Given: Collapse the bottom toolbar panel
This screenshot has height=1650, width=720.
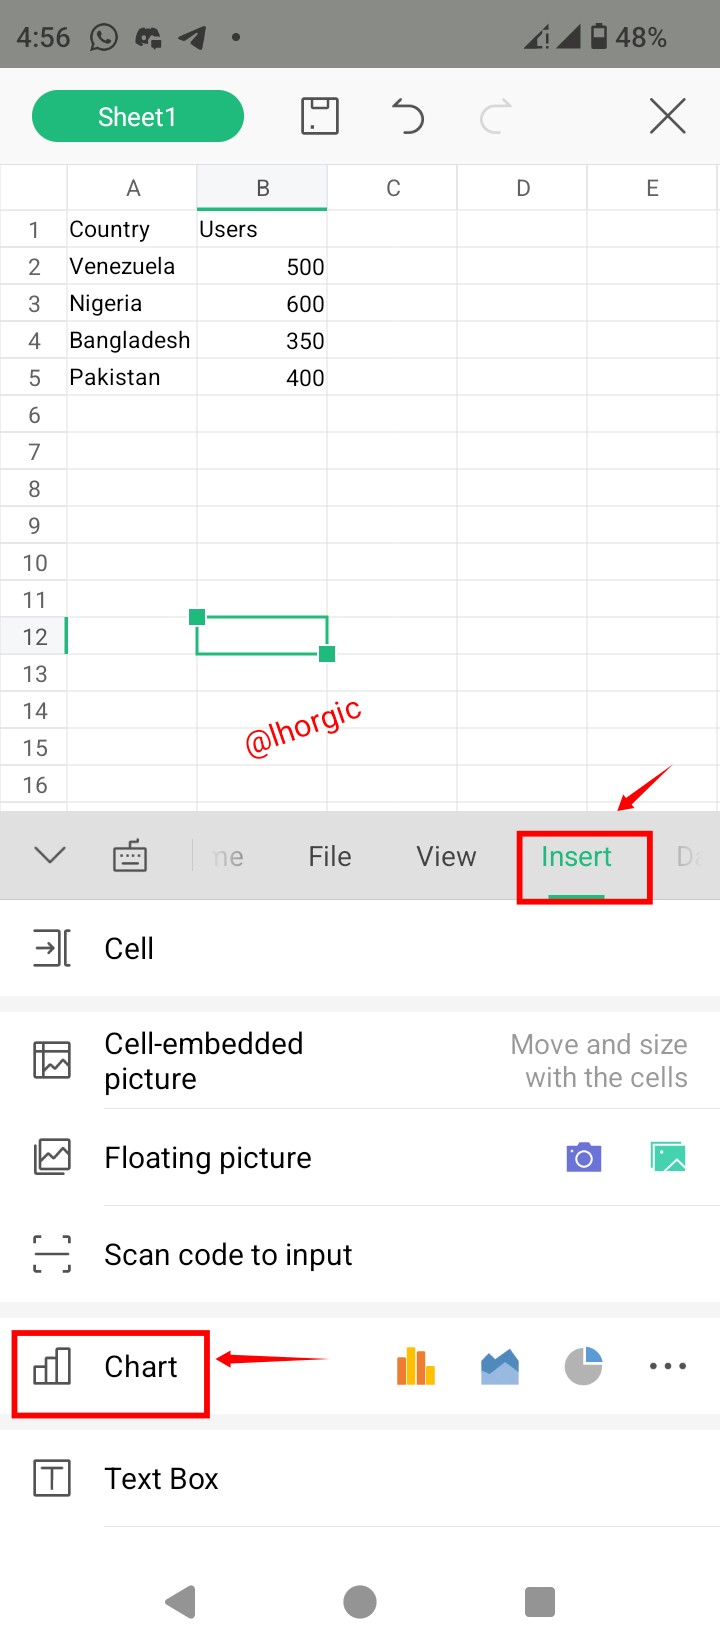Looking at the screenshot, I should tap(50, 855).
